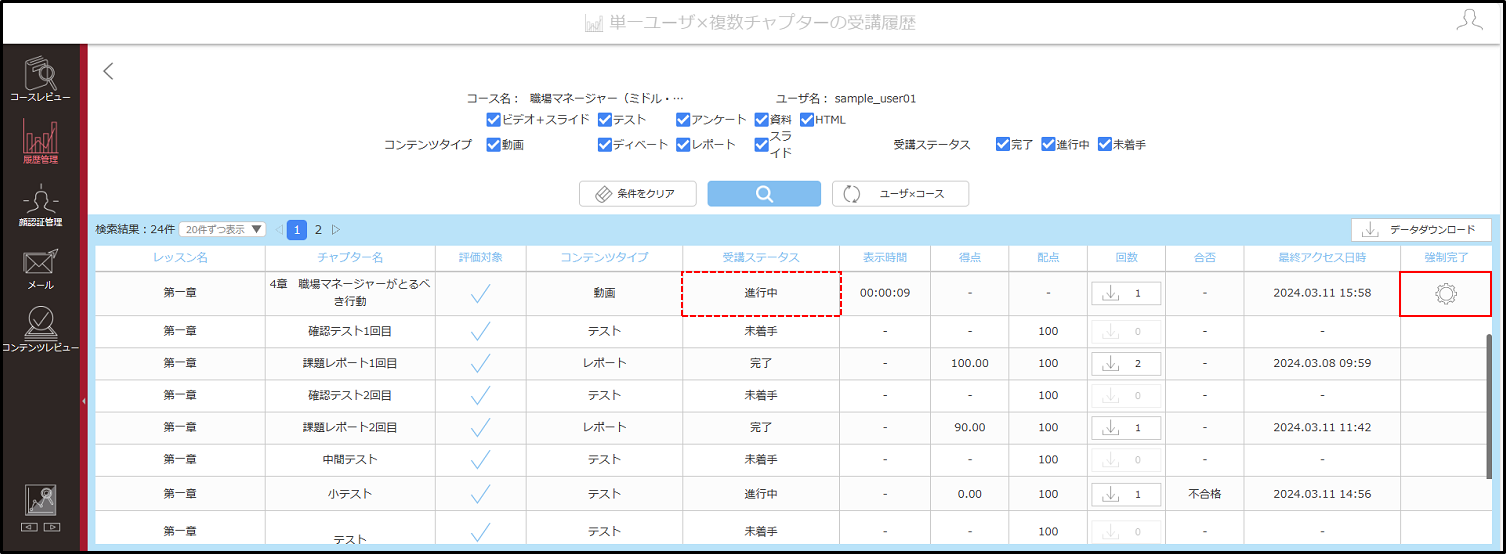Click the チャプター名 column header

click(x=350, y=258)
